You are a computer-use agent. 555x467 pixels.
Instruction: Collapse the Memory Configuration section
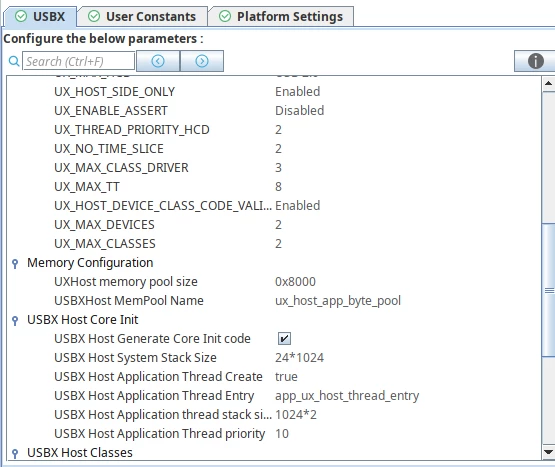(x=15, y=263)
